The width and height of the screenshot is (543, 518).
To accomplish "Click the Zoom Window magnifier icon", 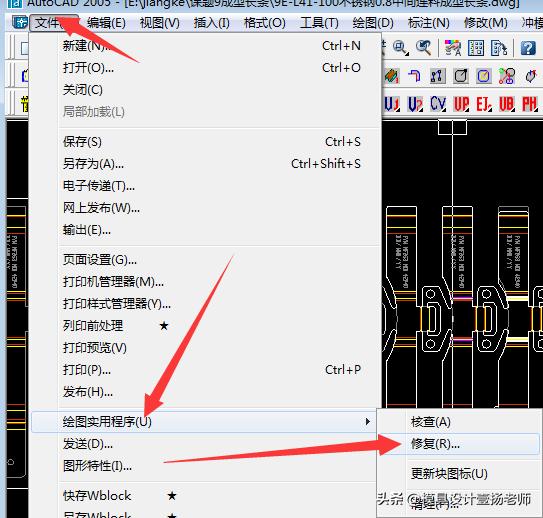I will [x=400, y=48].
